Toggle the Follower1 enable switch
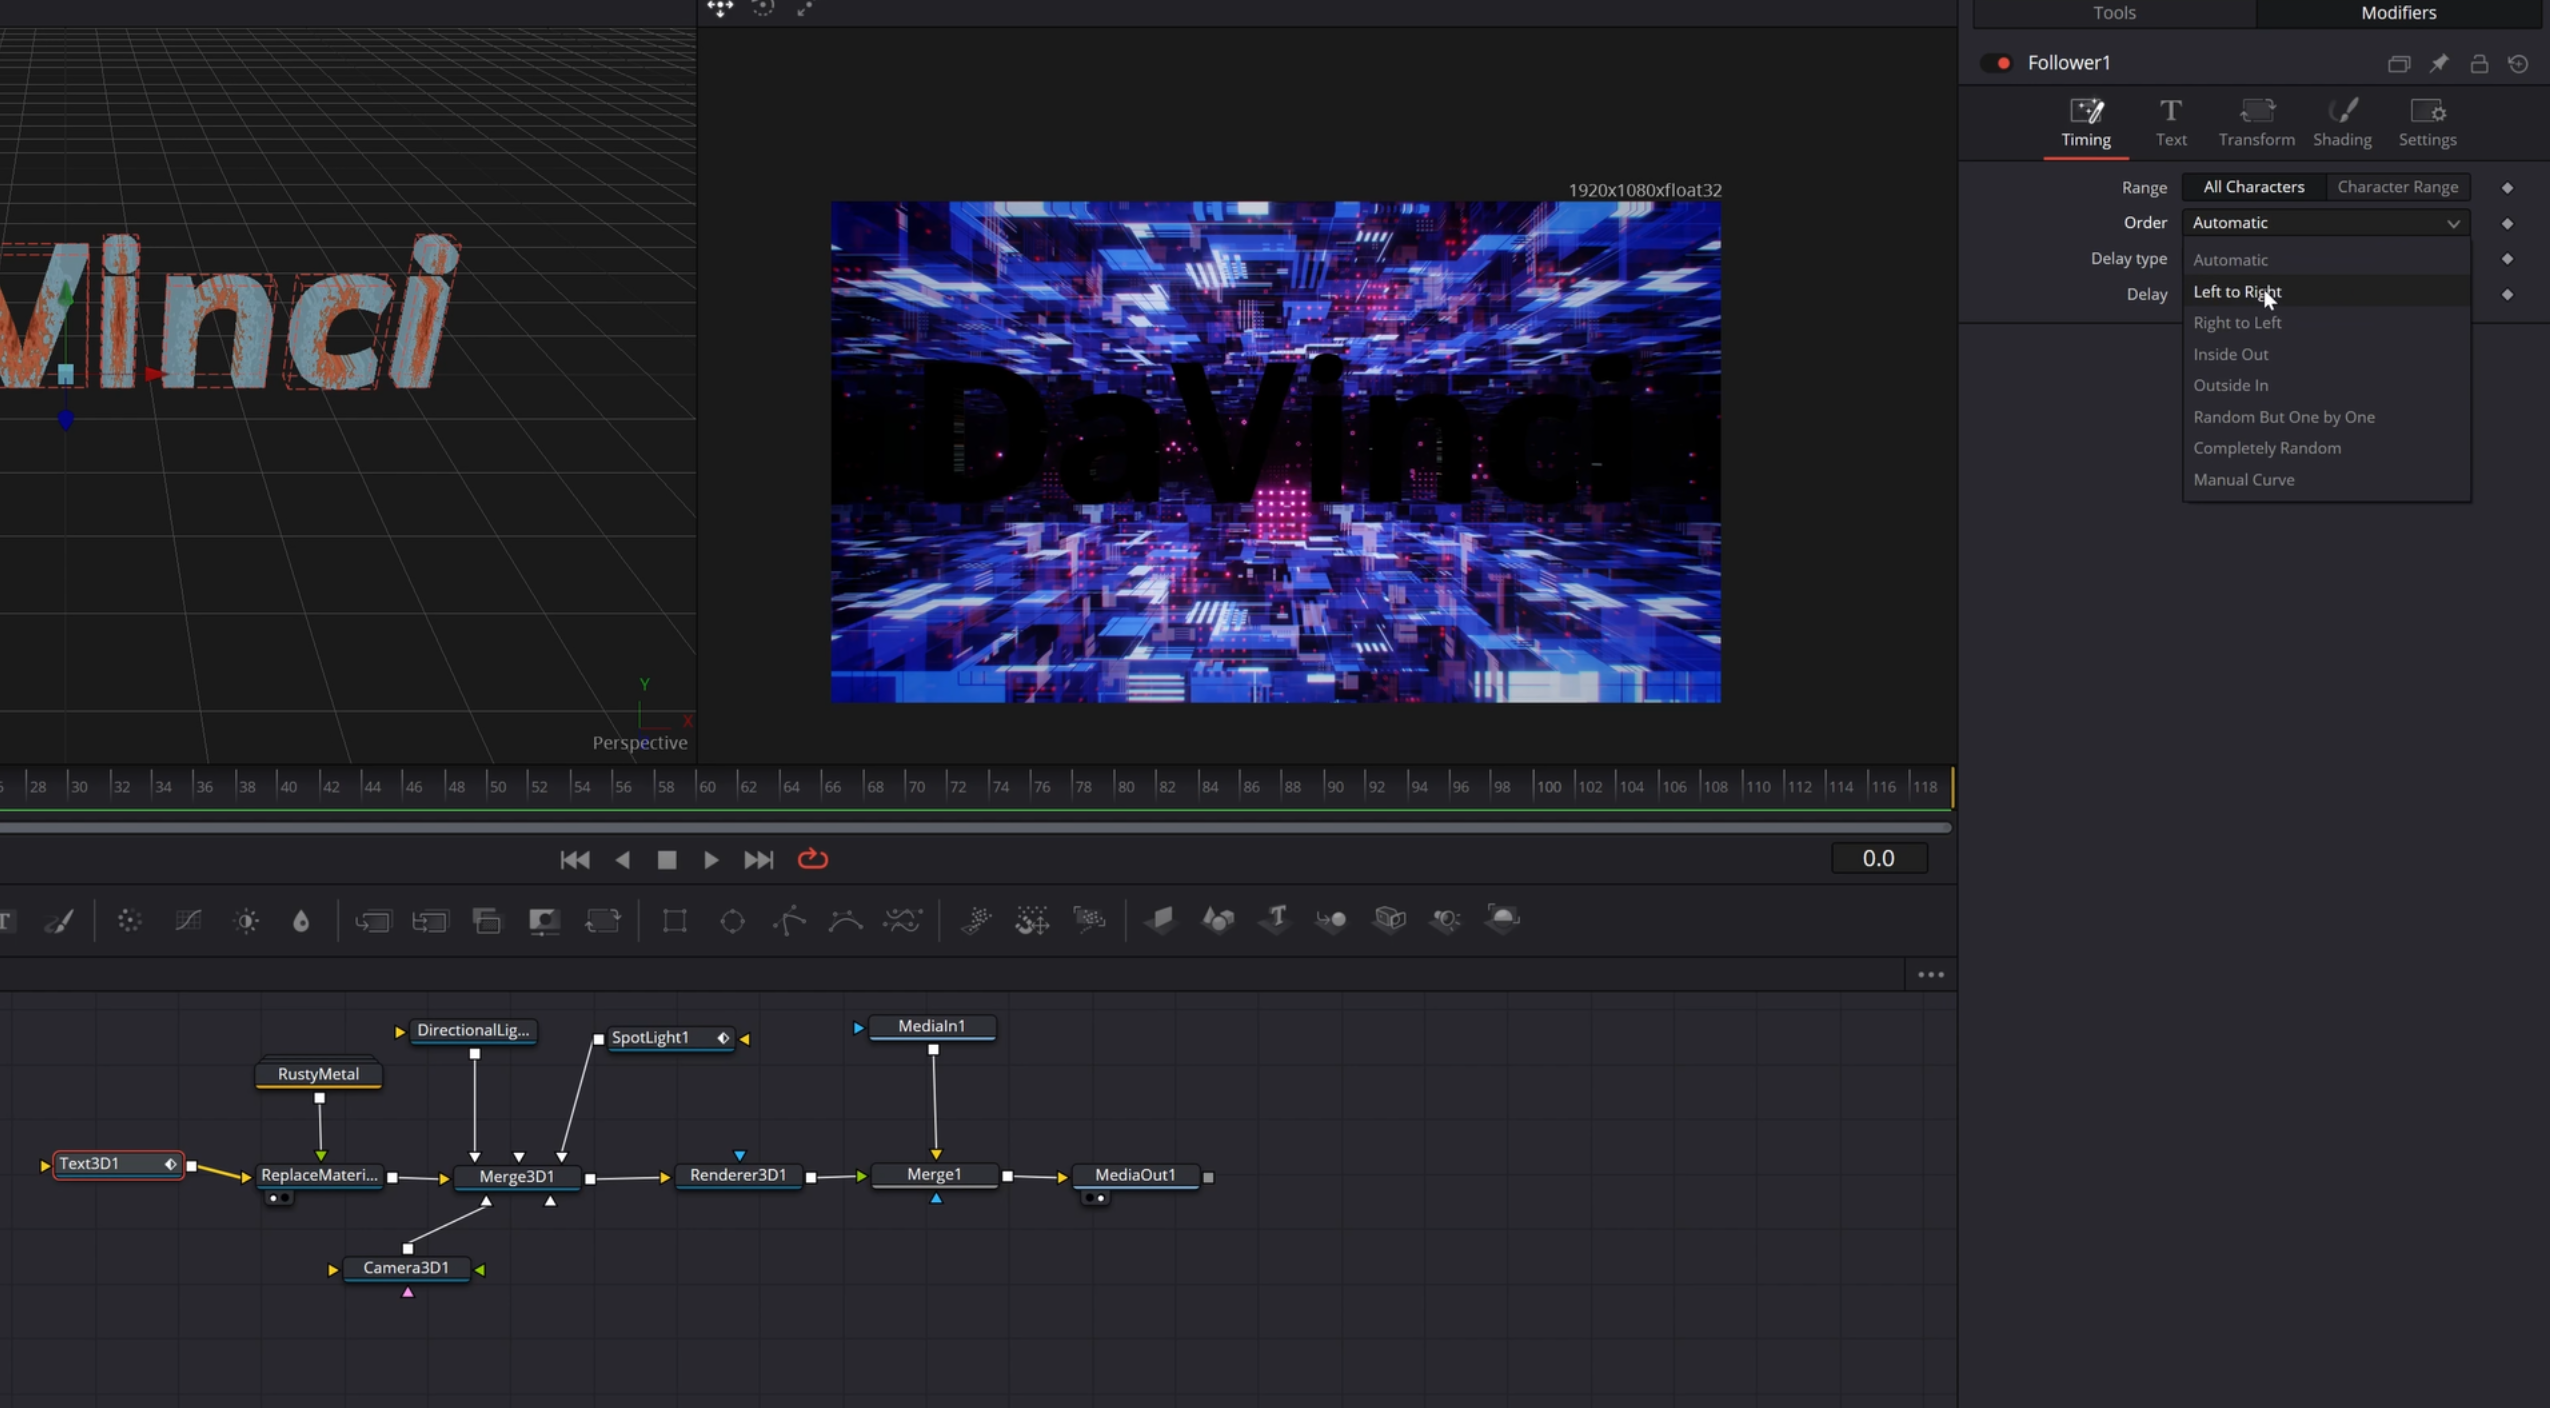Viewport: 2550px width, 1408px height. pyautogui.click(x=1999, y=62)
